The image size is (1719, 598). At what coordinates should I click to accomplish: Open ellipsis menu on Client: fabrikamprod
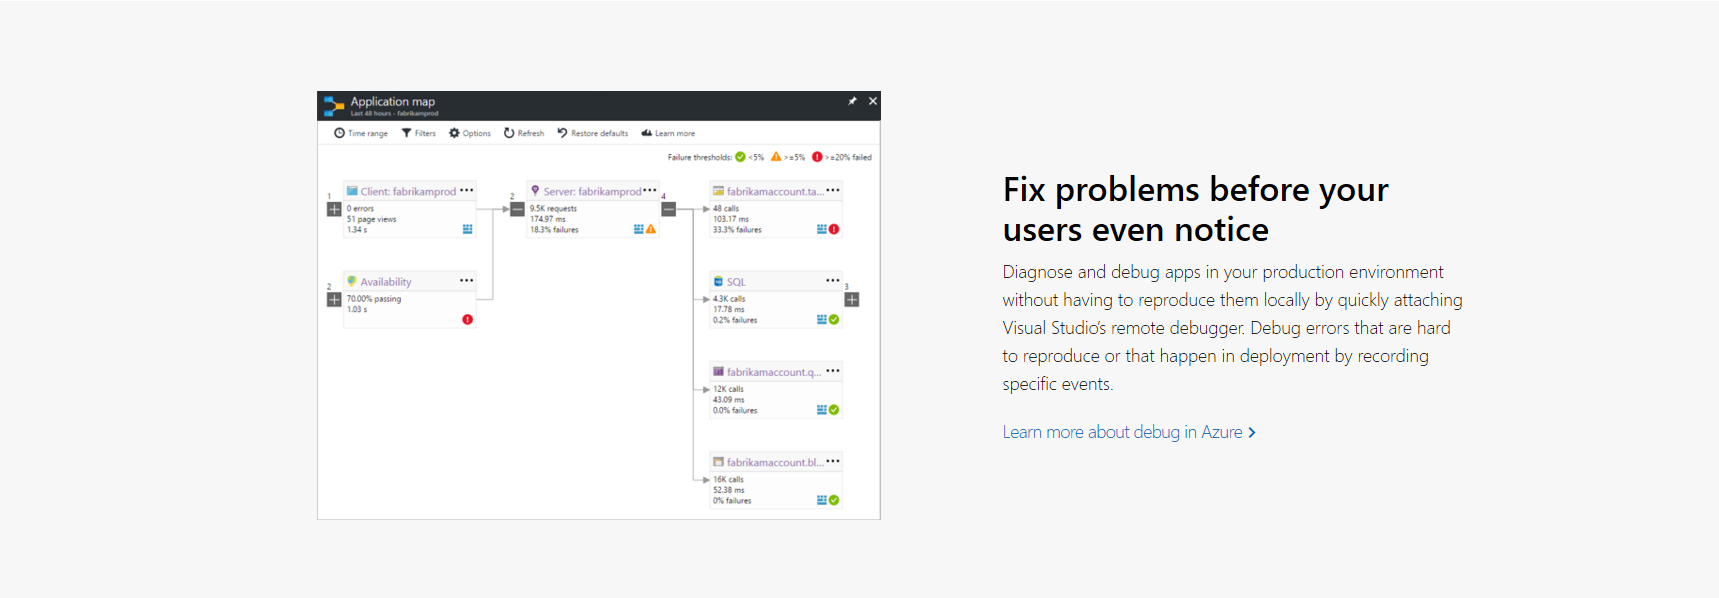click(x=466, y=190)
